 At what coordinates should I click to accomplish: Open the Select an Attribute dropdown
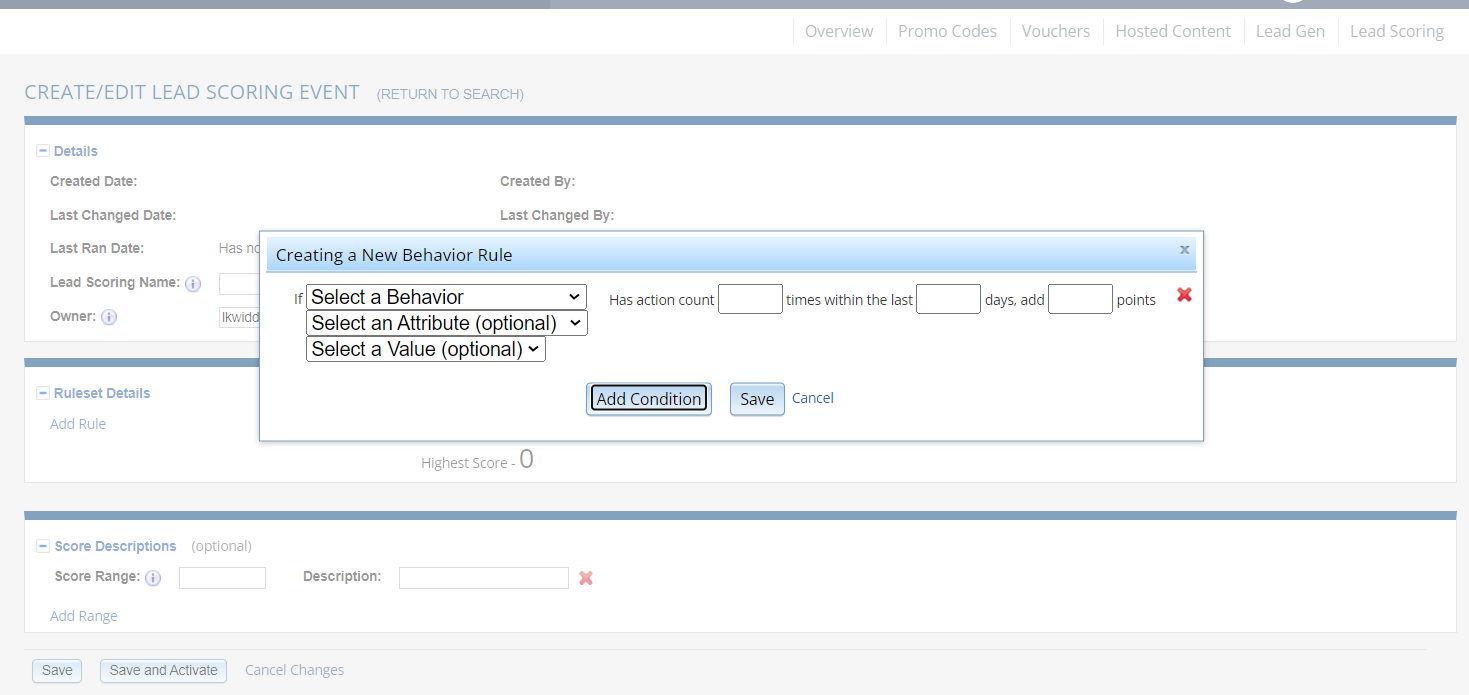point(446,323)
